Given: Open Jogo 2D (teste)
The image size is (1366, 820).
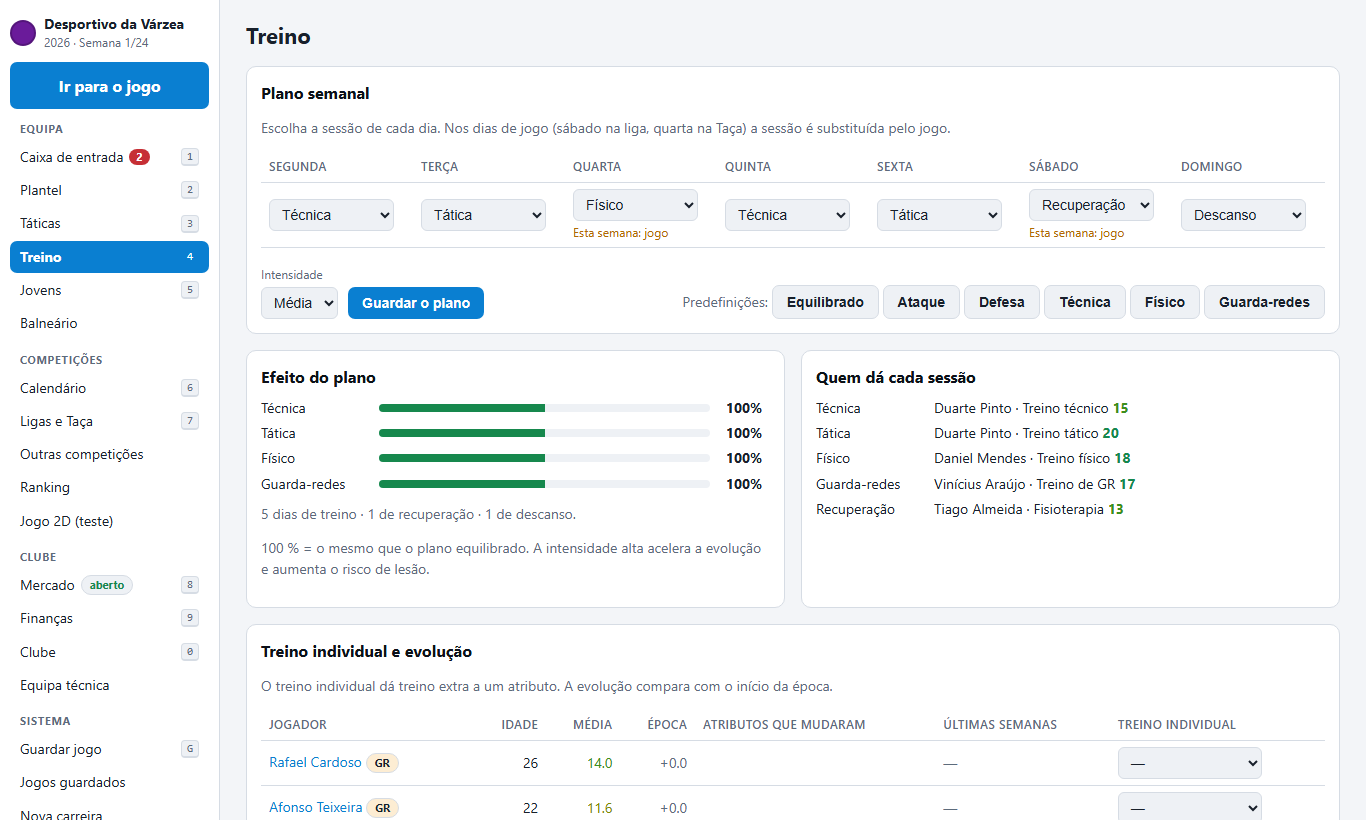Looking at the screenshot, I should 109,521.
